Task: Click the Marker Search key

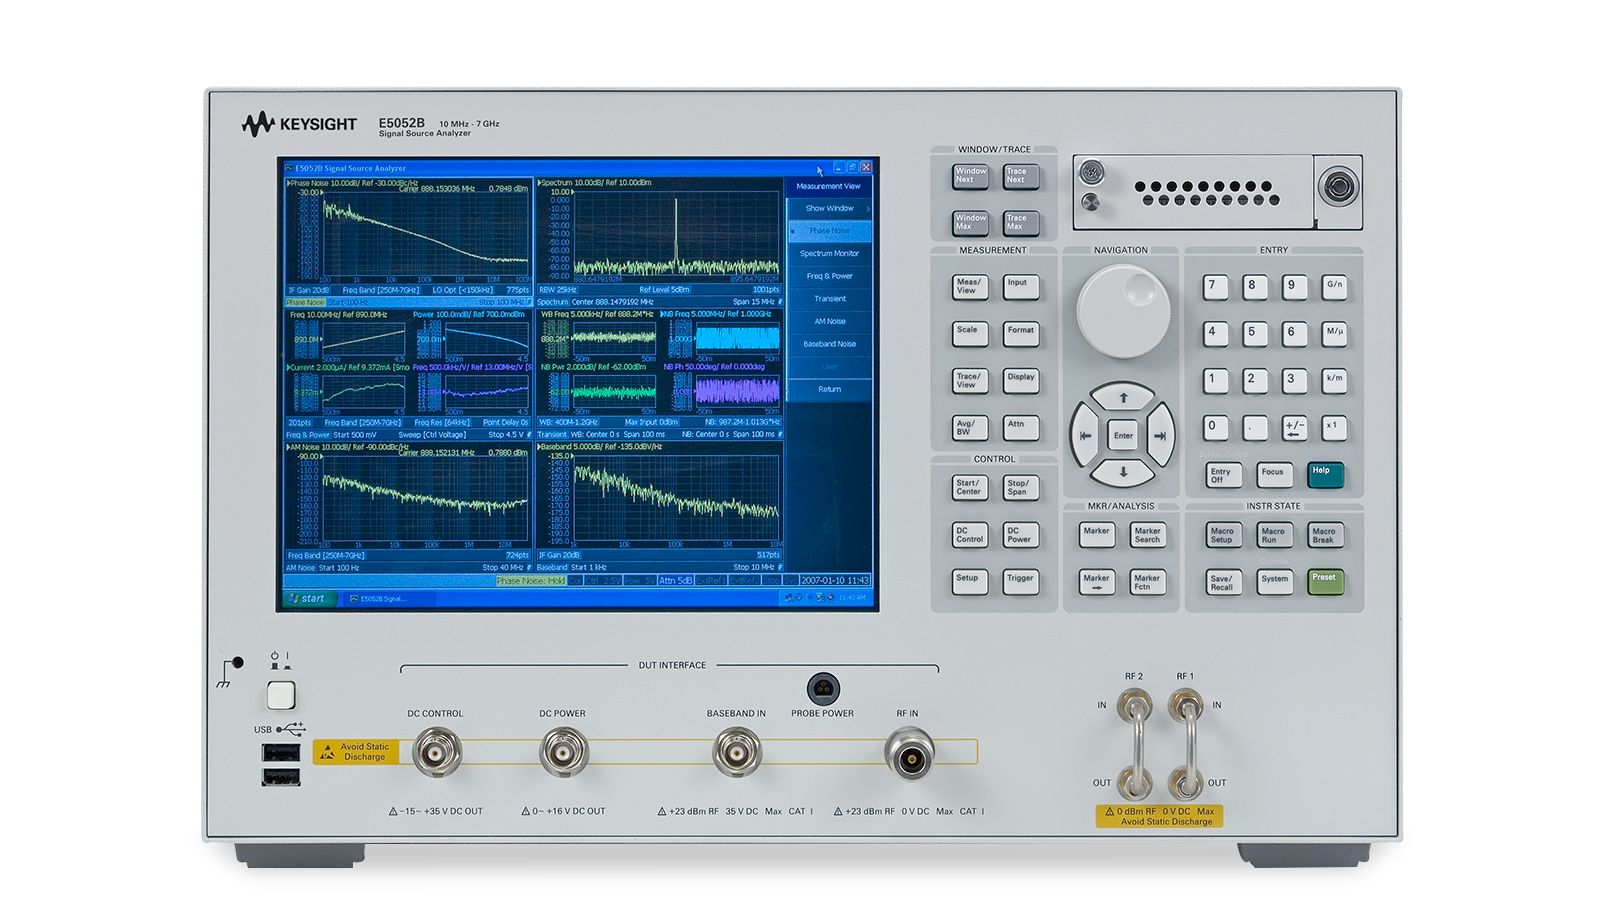Action: (1148, 535)
